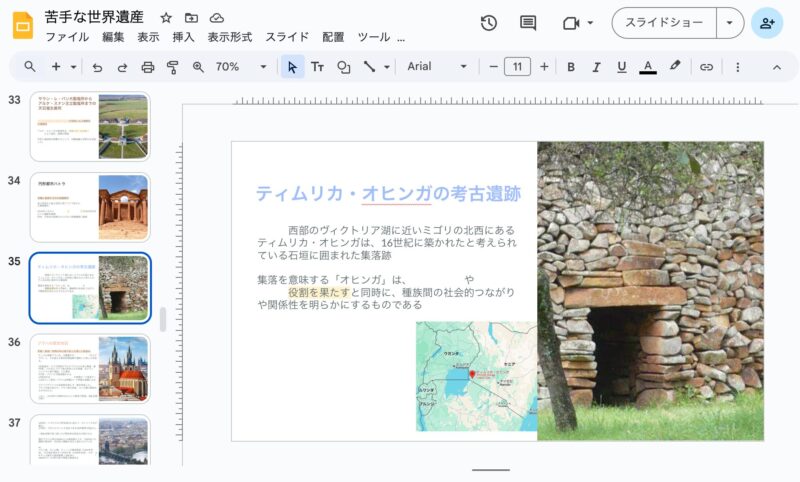
Task: Expand the line type dropdown arrow
Action: click(387, 67)
